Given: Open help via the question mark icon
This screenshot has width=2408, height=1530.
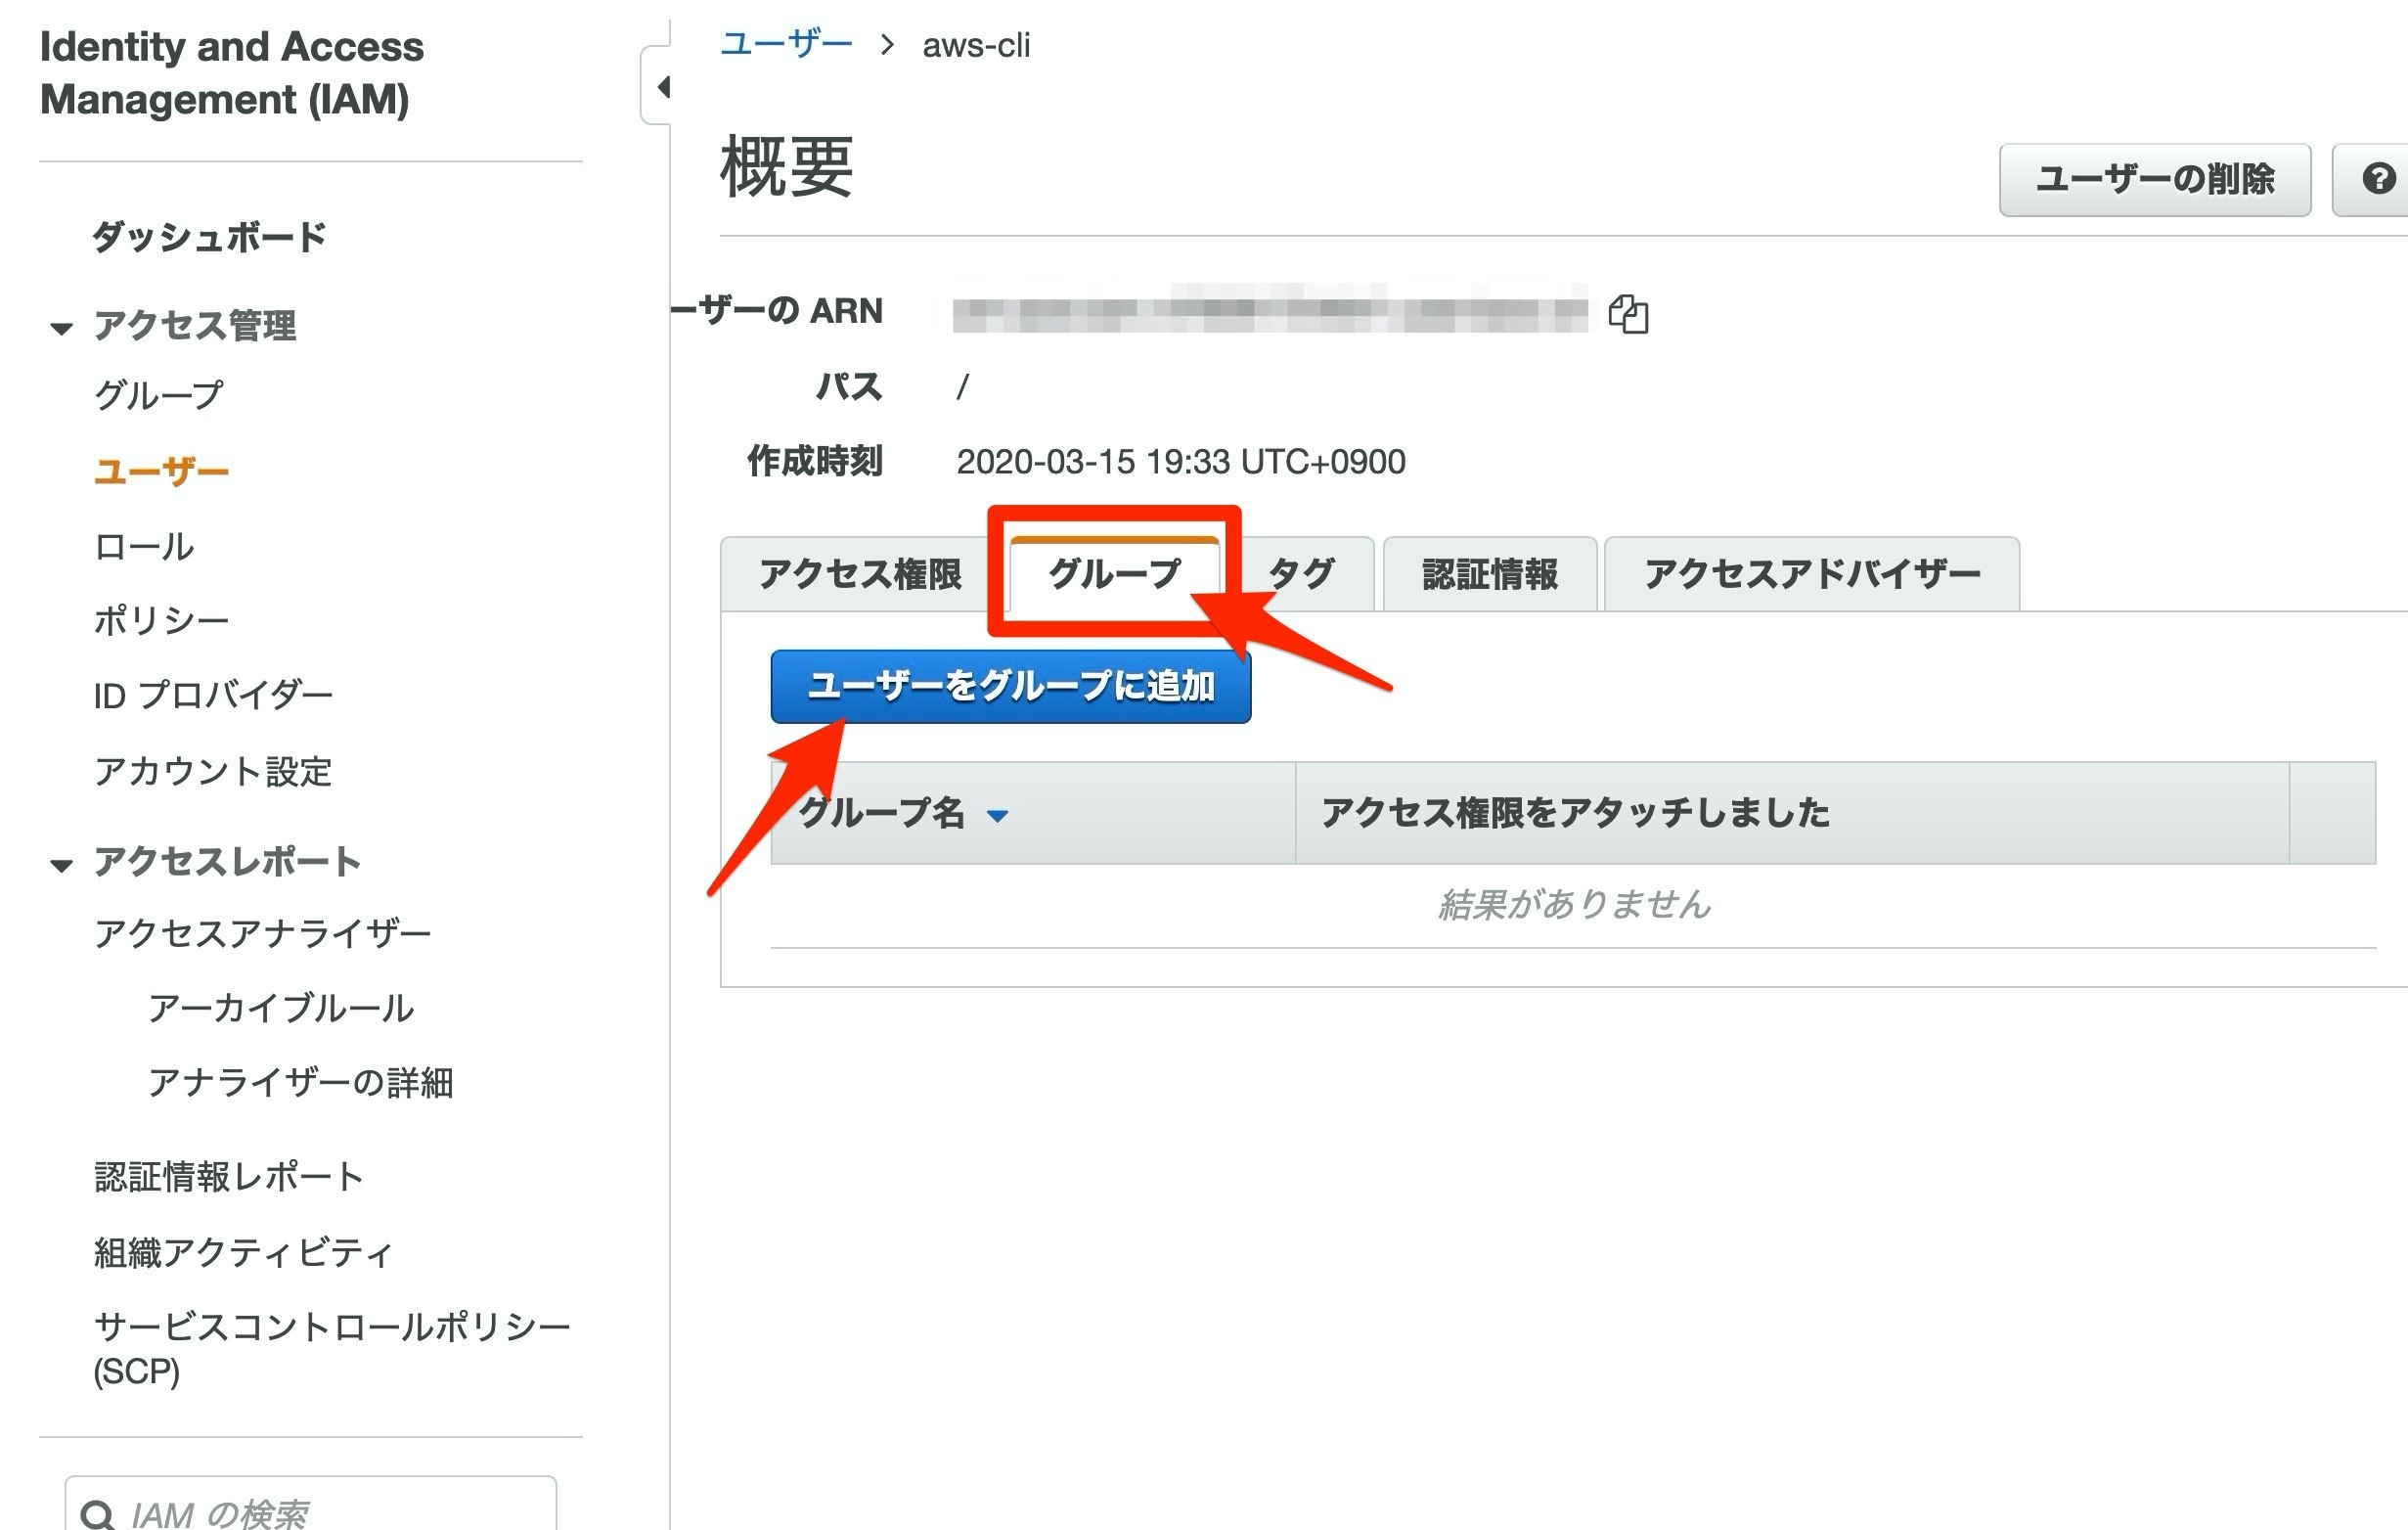Looking at the screenshot, I should tap(2378, 179).
